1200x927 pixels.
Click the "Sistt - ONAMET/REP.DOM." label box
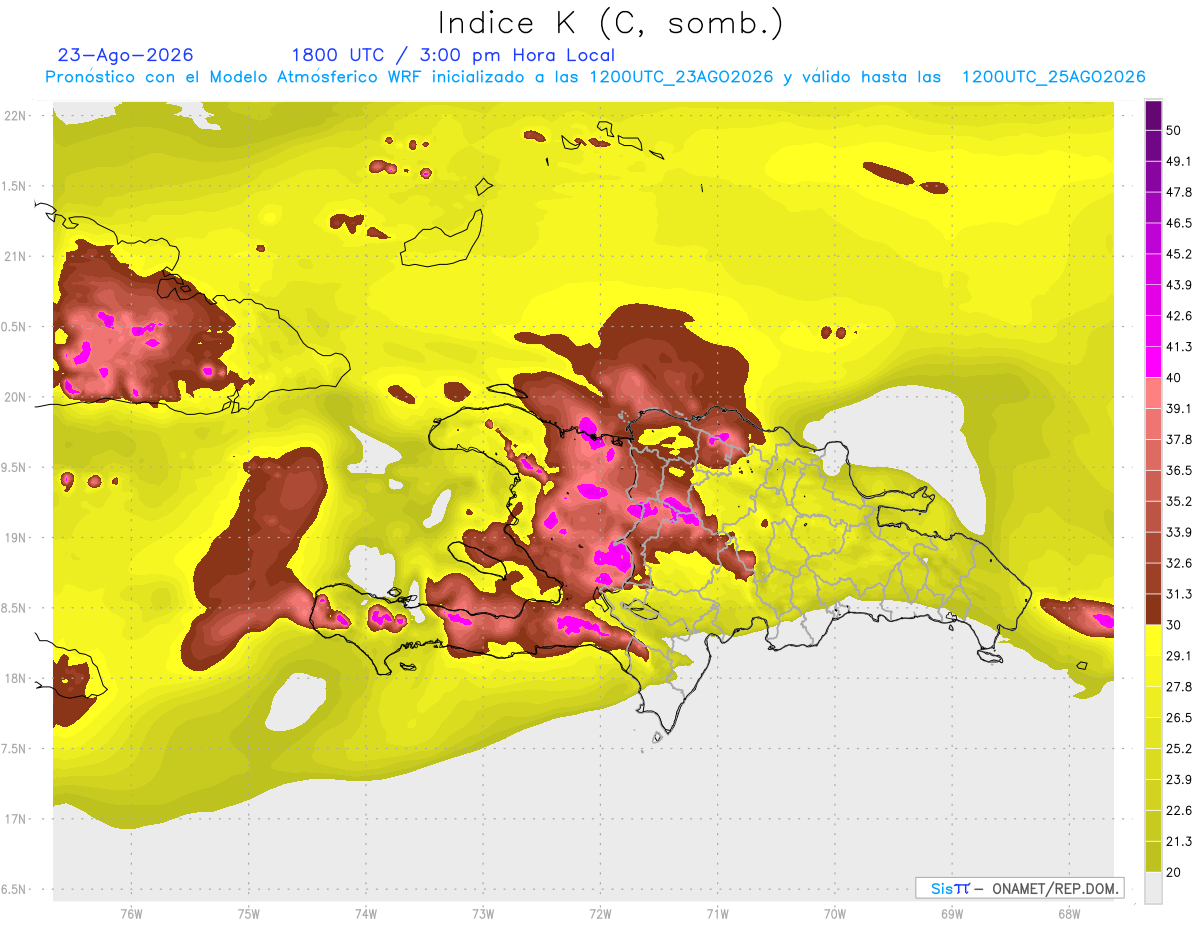click(1019, 888)
